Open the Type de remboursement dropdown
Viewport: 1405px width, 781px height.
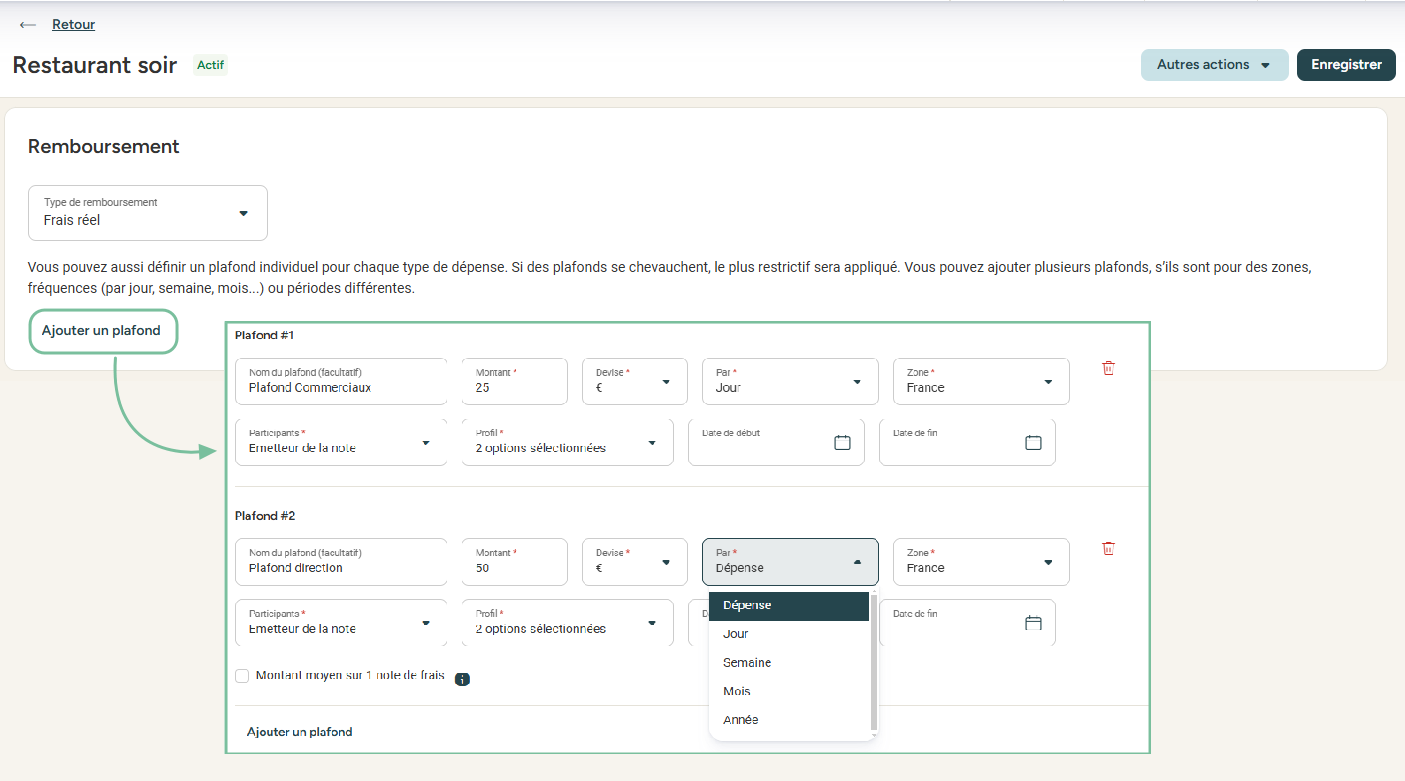148,213
